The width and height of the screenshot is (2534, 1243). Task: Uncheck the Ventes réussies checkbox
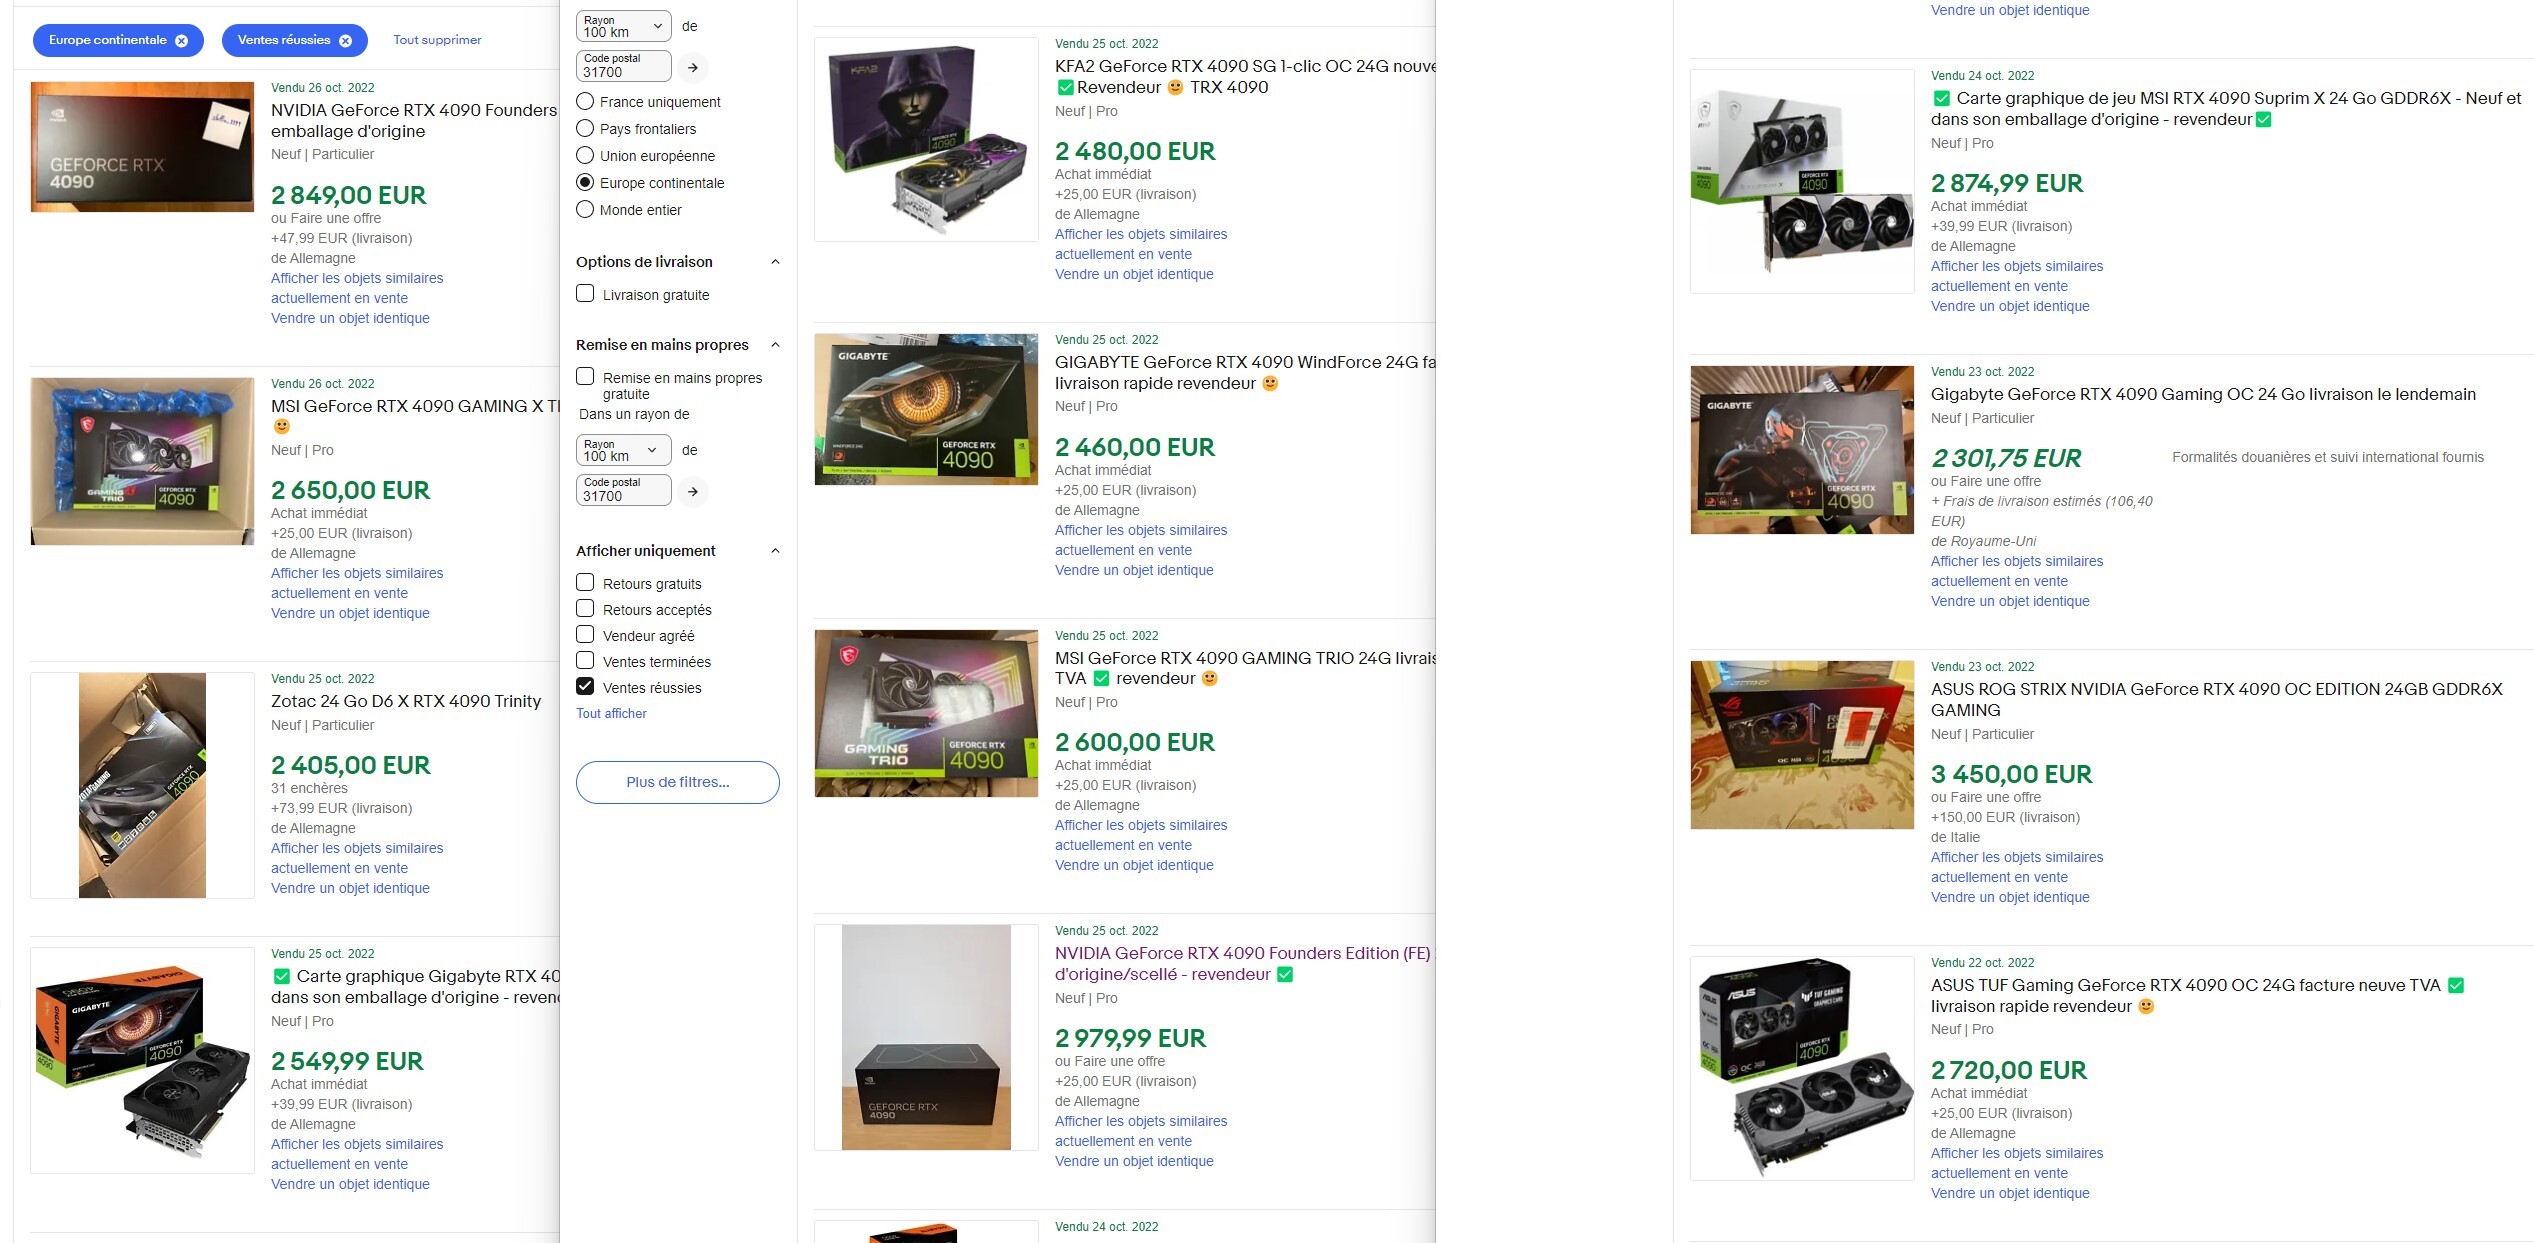[585, 686]
